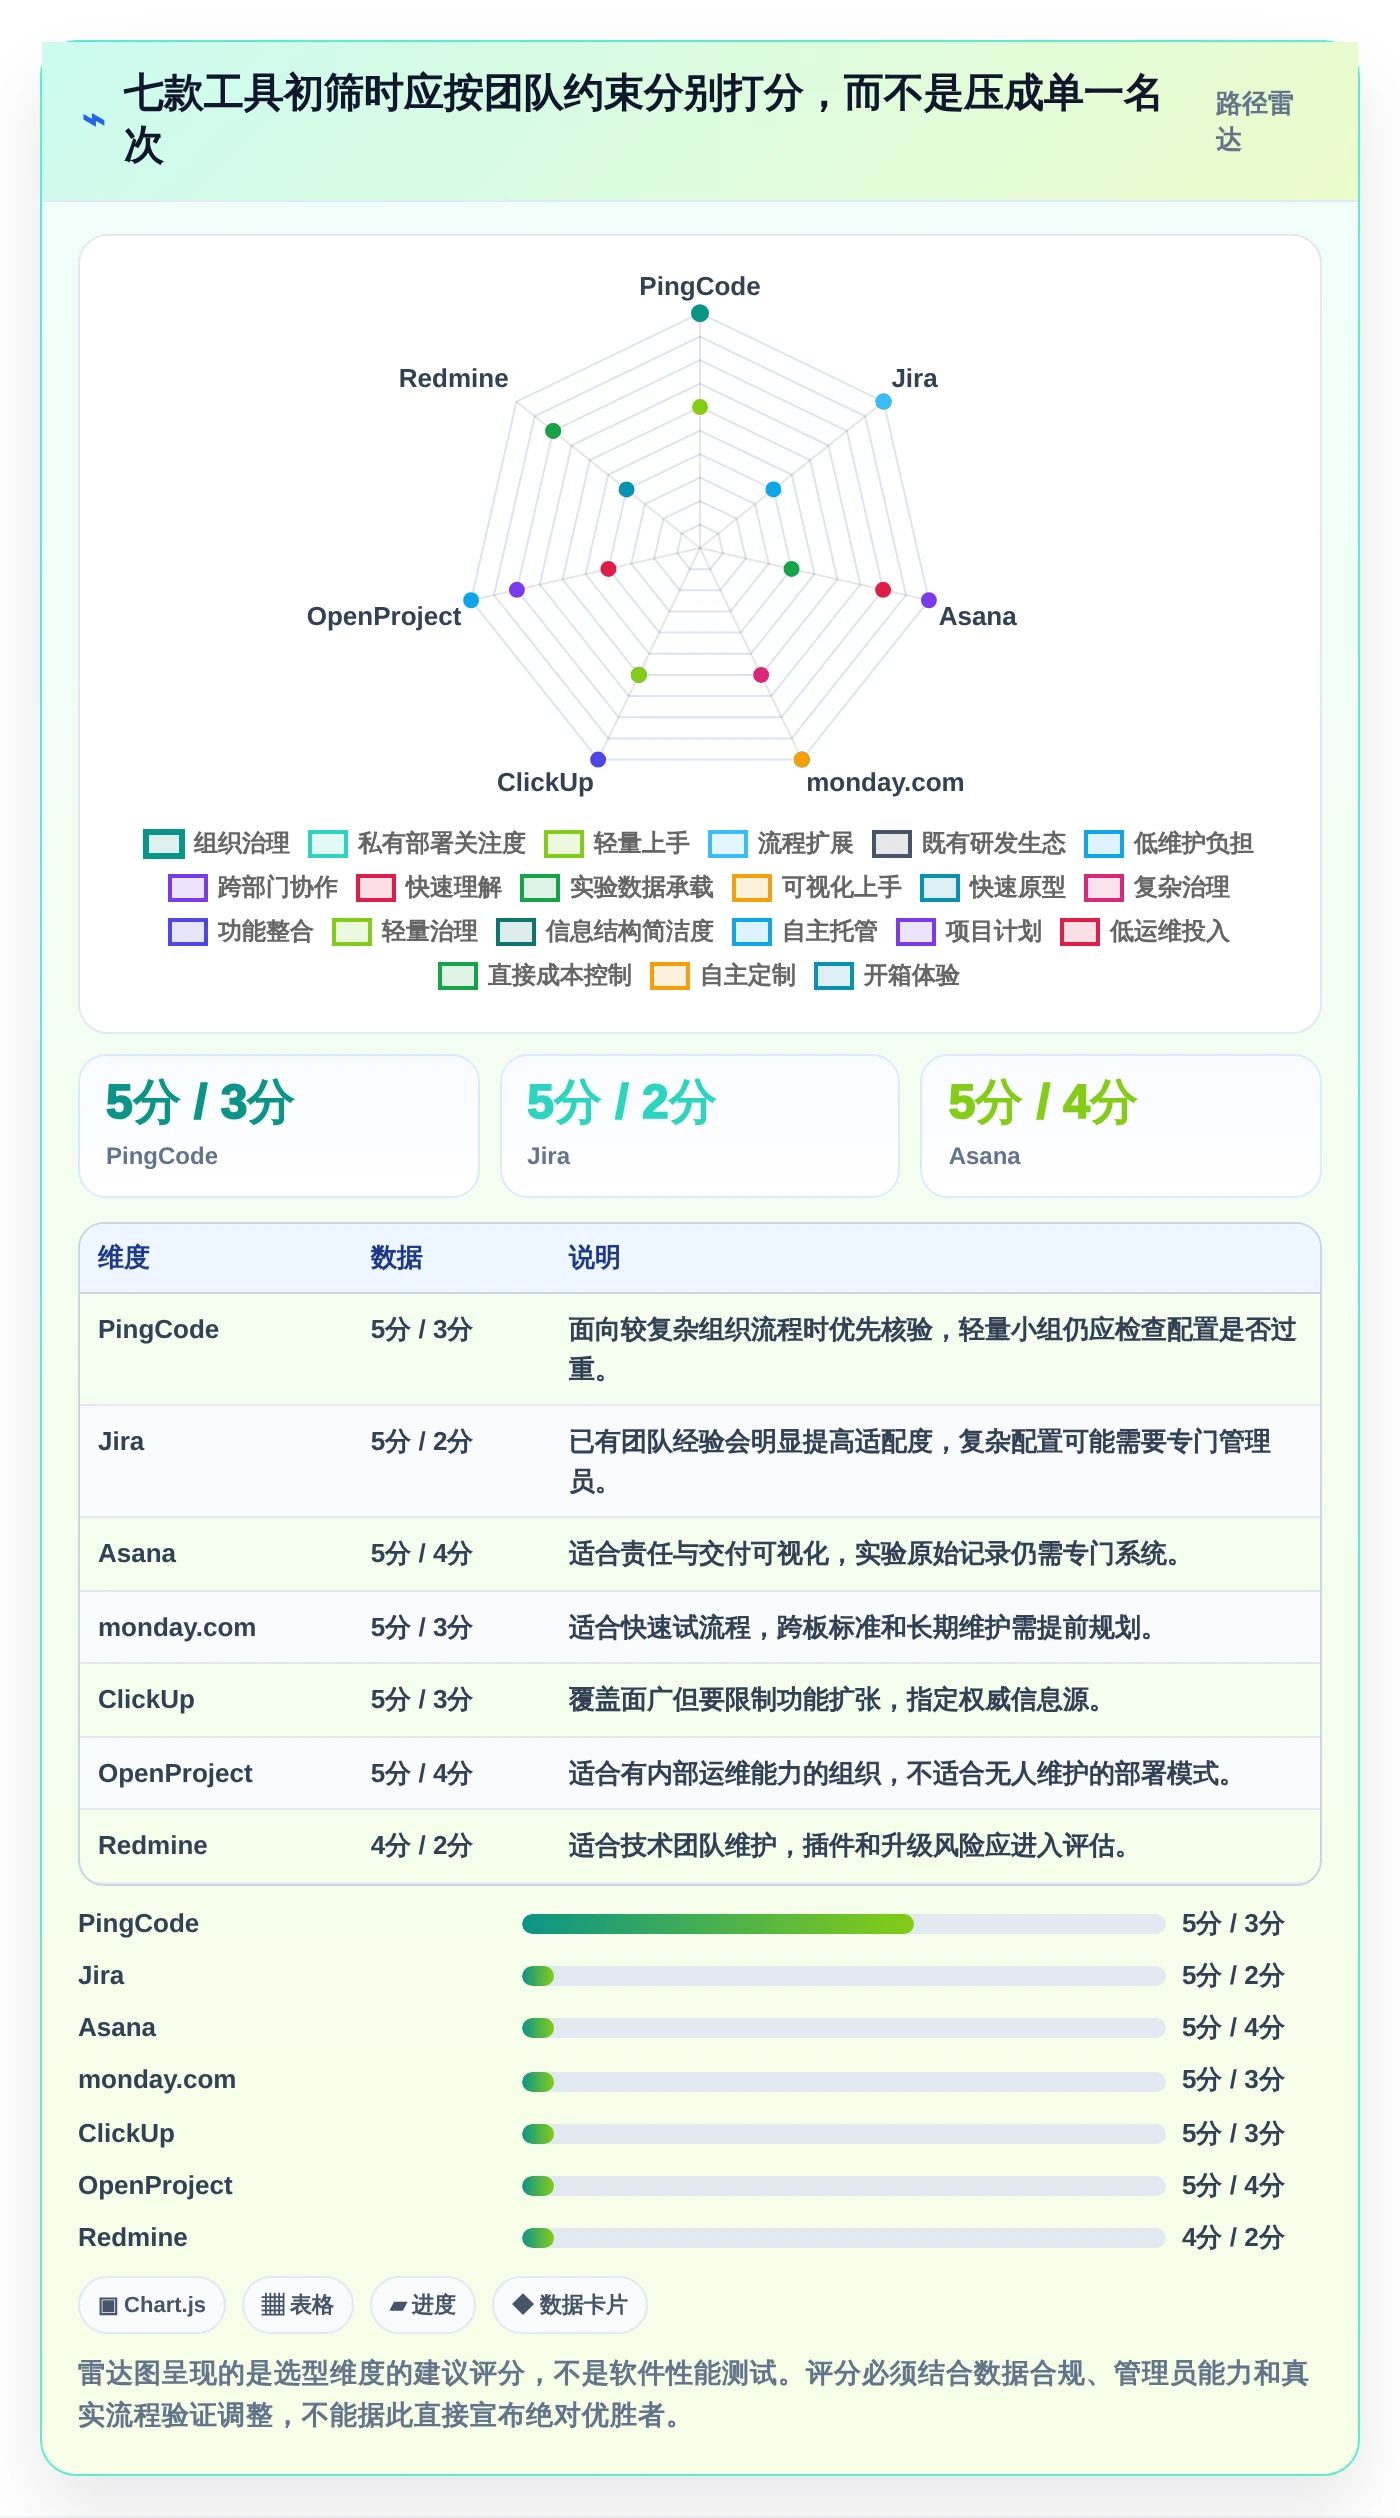
Task: Click the Redmine progress bar
Action: click(x=844, y=2238)
